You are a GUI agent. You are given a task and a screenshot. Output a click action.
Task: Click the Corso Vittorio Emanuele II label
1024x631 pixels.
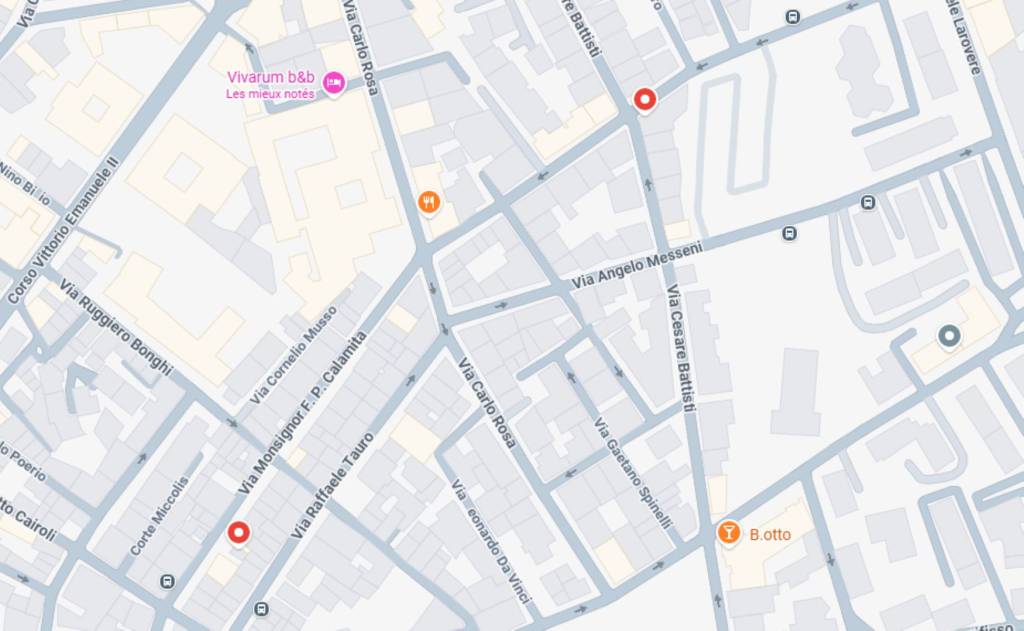[63, 230]
